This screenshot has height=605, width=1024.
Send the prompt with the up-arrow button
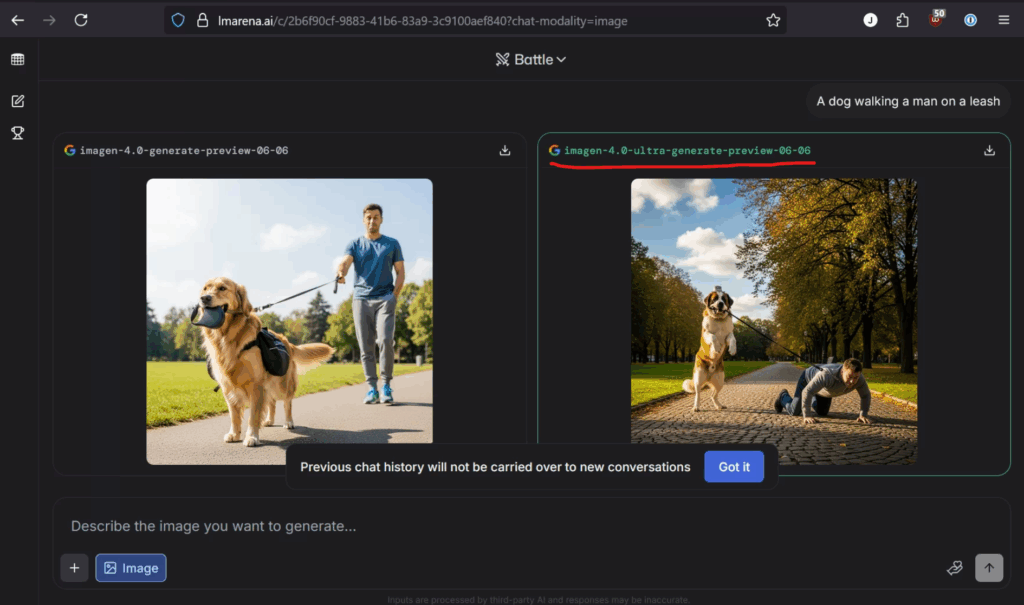[989, 567]
